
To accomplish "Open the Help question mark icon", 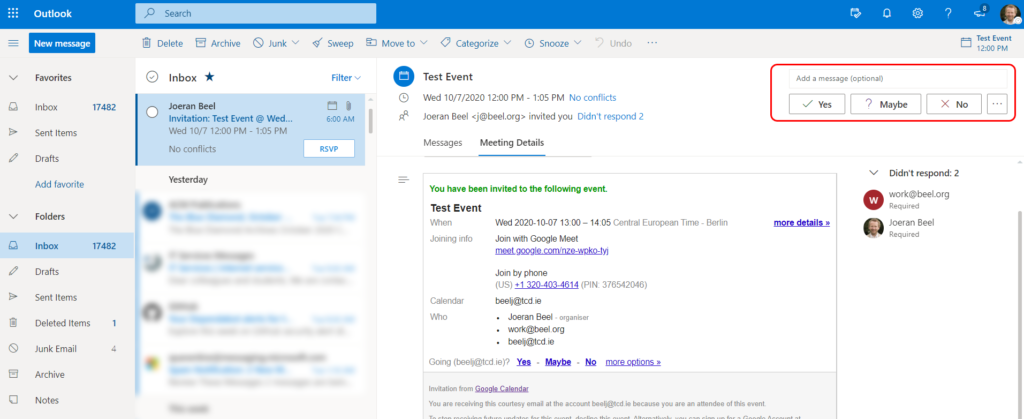I will coord(948,13).
